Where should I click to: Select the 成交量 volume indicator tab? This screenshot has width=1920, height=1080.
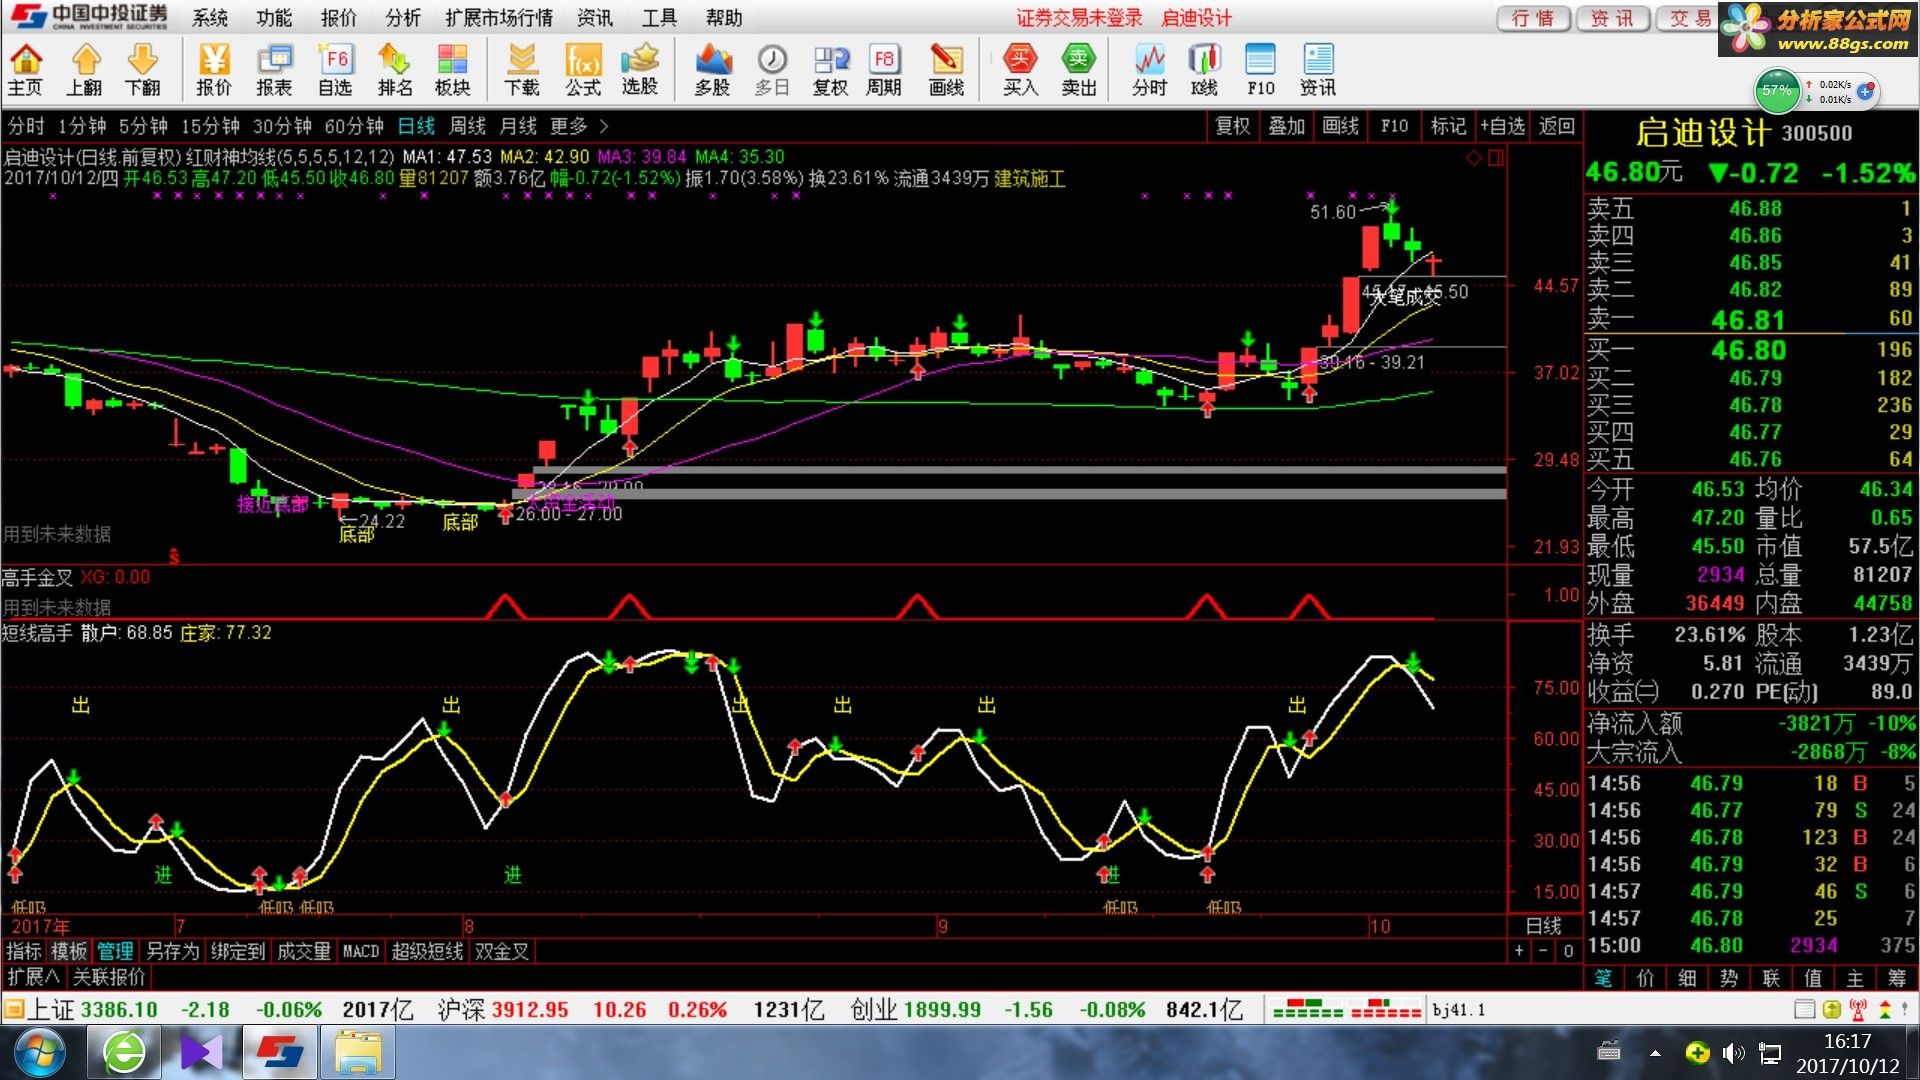click(x=304, y=951)
